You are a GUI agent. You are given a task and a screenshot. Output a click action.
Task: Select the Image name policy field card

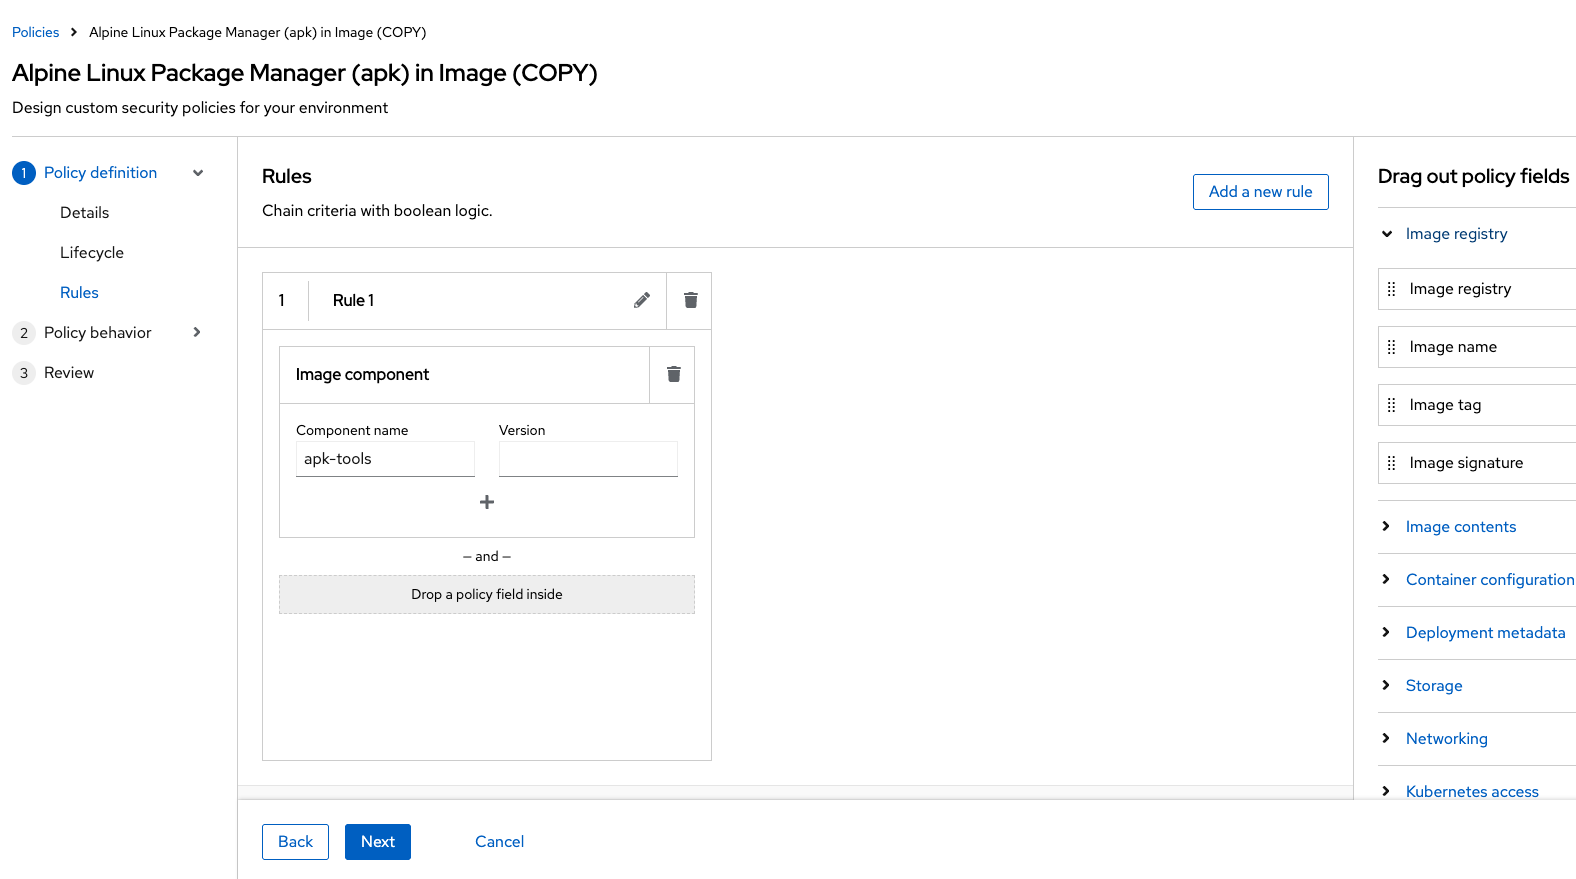[1477, 347]
